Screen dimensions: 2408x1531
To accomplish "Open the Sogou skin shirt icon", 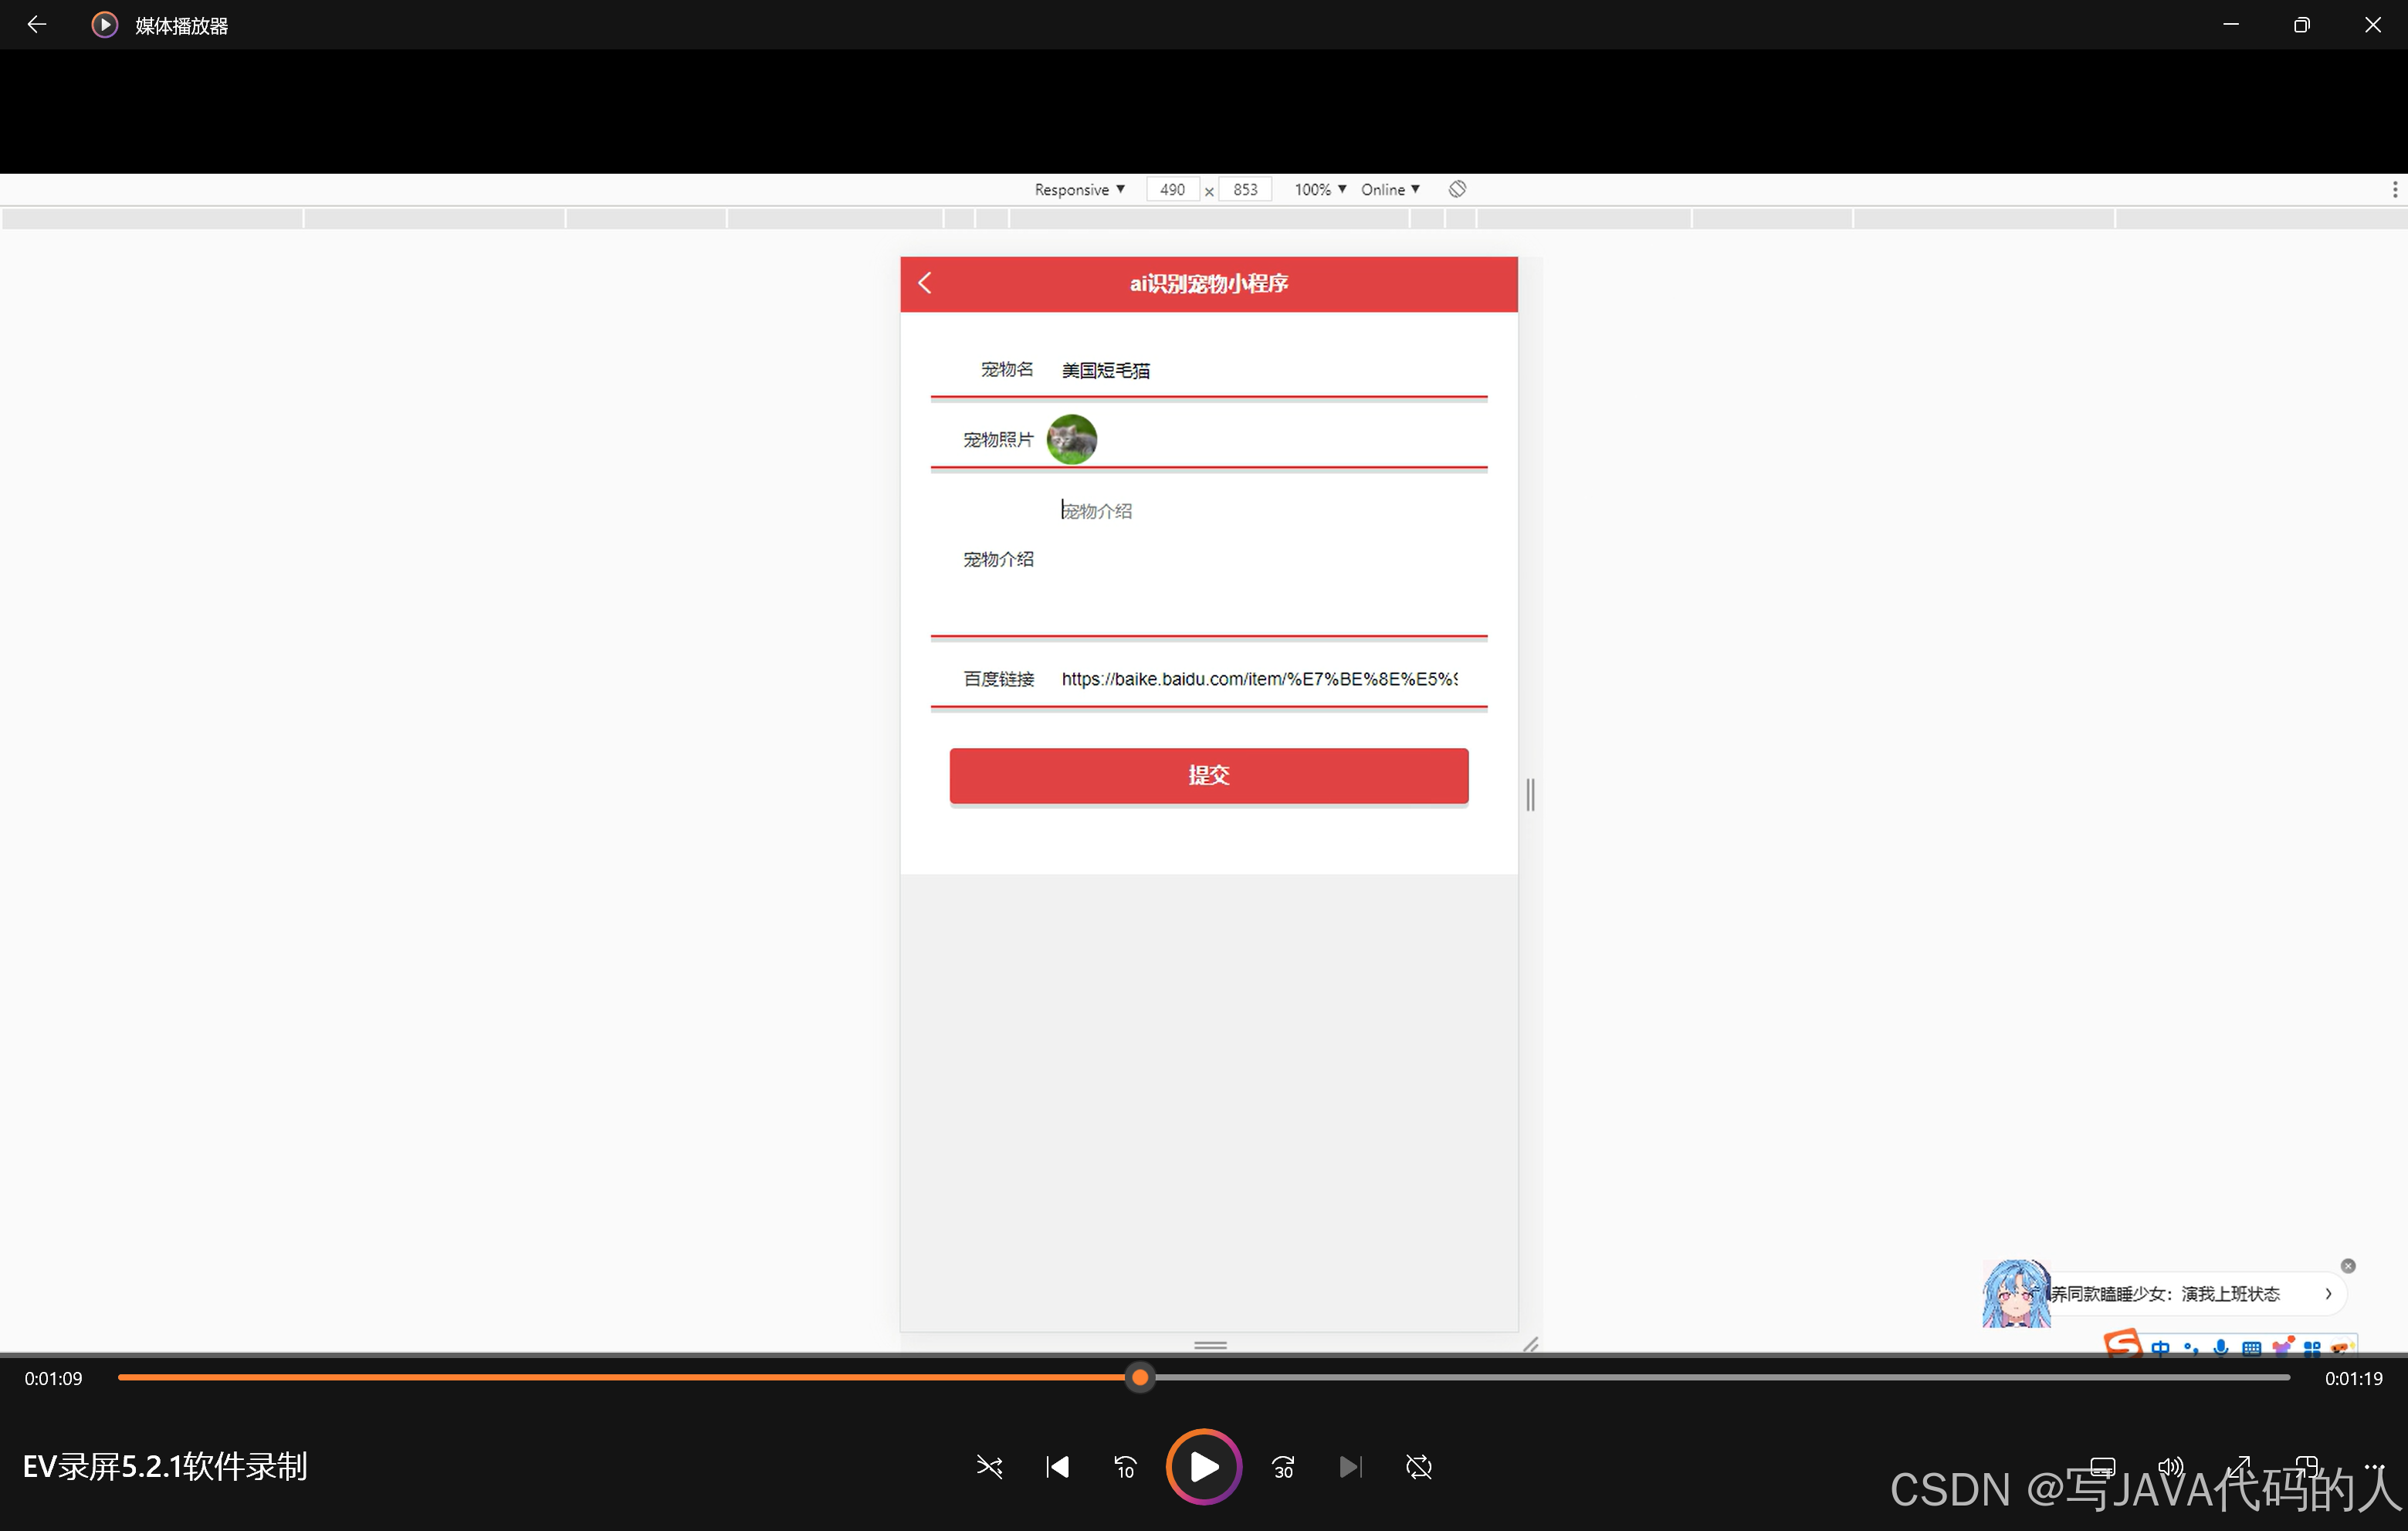I will click(x=2283, y=1346).
